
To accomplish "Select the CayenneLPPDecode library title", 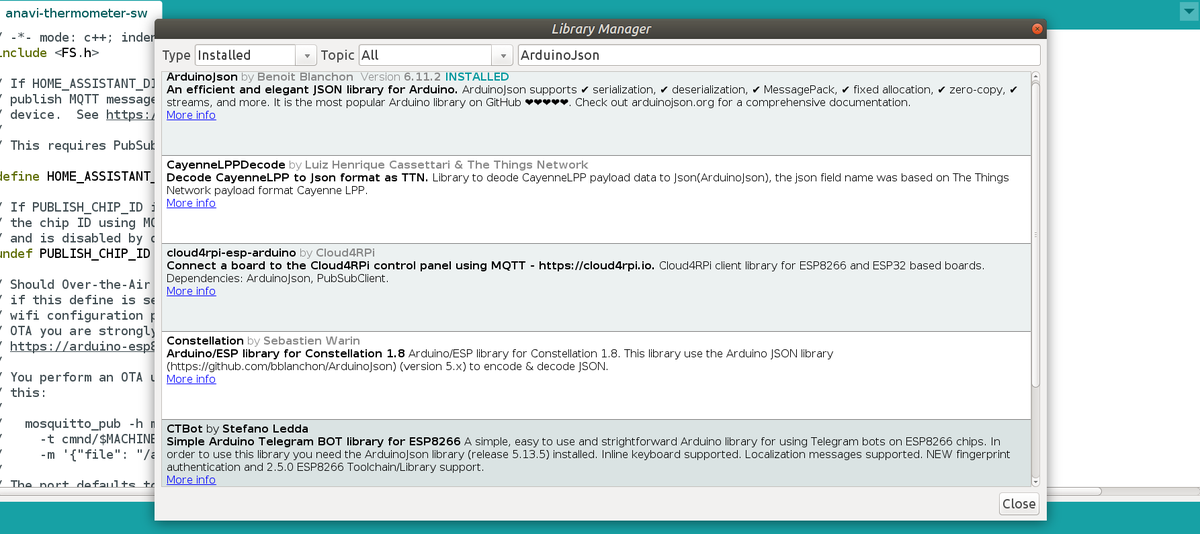I will pyautogui.click(x=226, y=165).
